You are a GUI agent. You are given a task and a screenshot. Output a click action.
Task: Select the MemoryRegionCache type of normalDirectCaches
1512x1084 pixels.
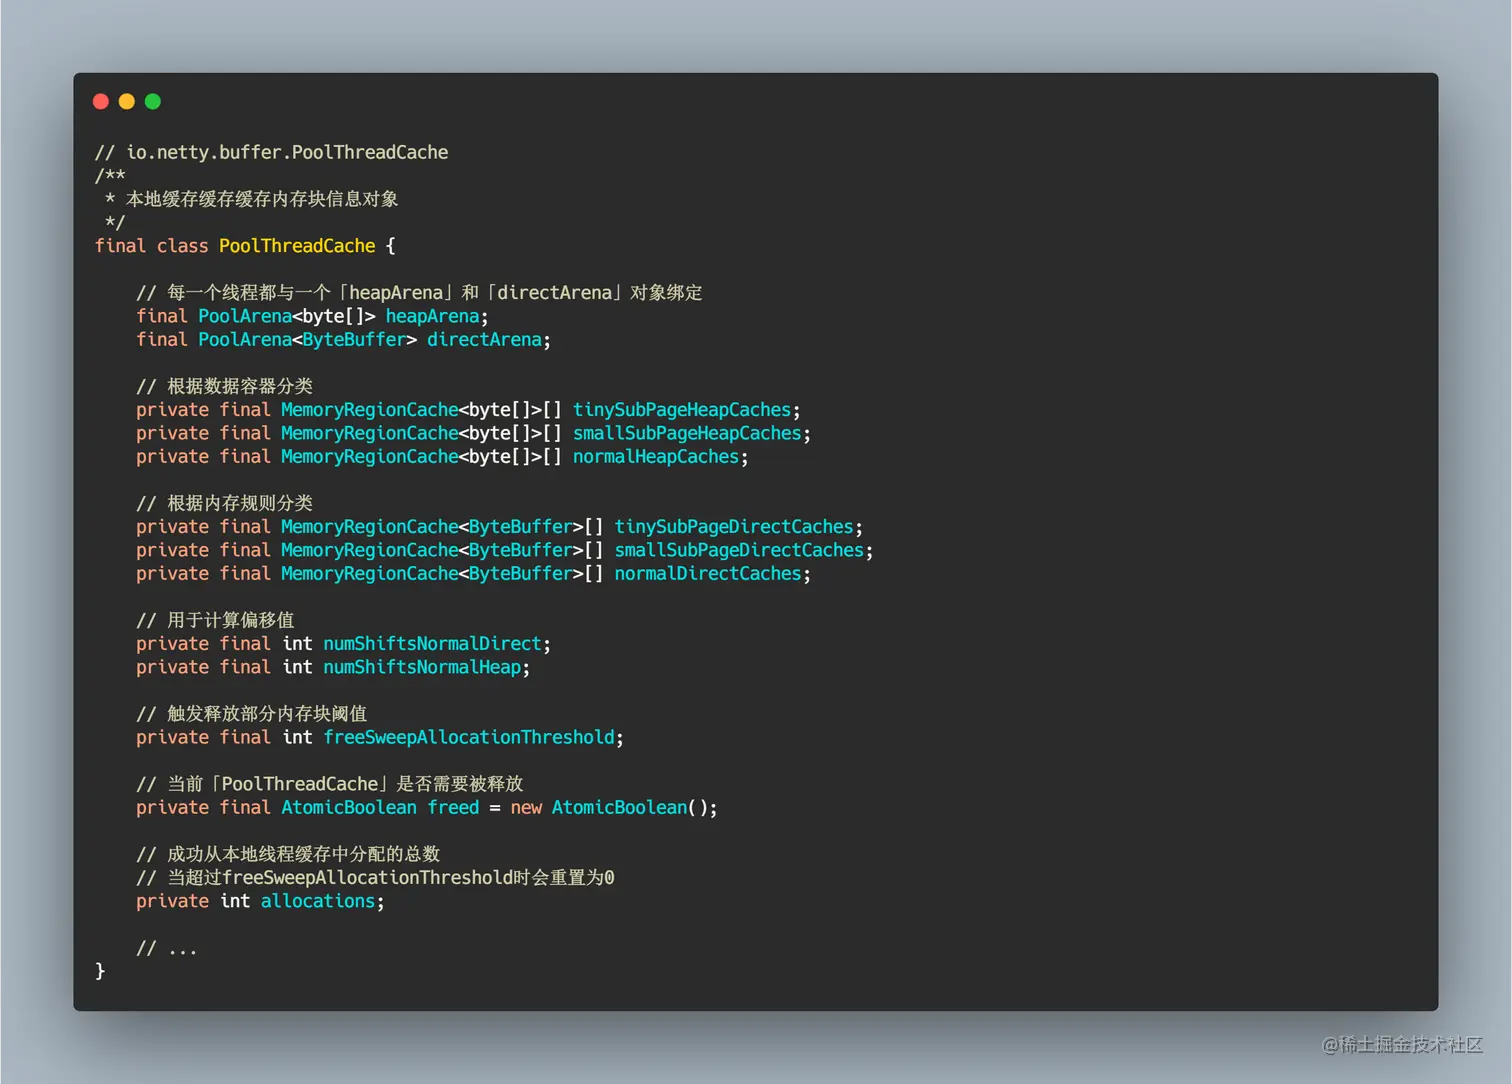point(370,573)
